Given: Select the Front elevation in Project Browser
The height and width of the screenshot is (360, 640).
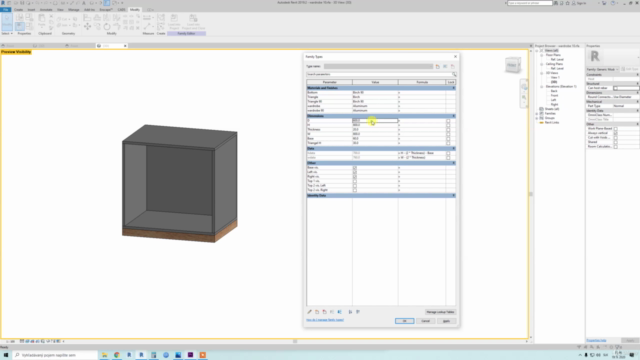Looking at the screenshot, I should coord(554,96).
